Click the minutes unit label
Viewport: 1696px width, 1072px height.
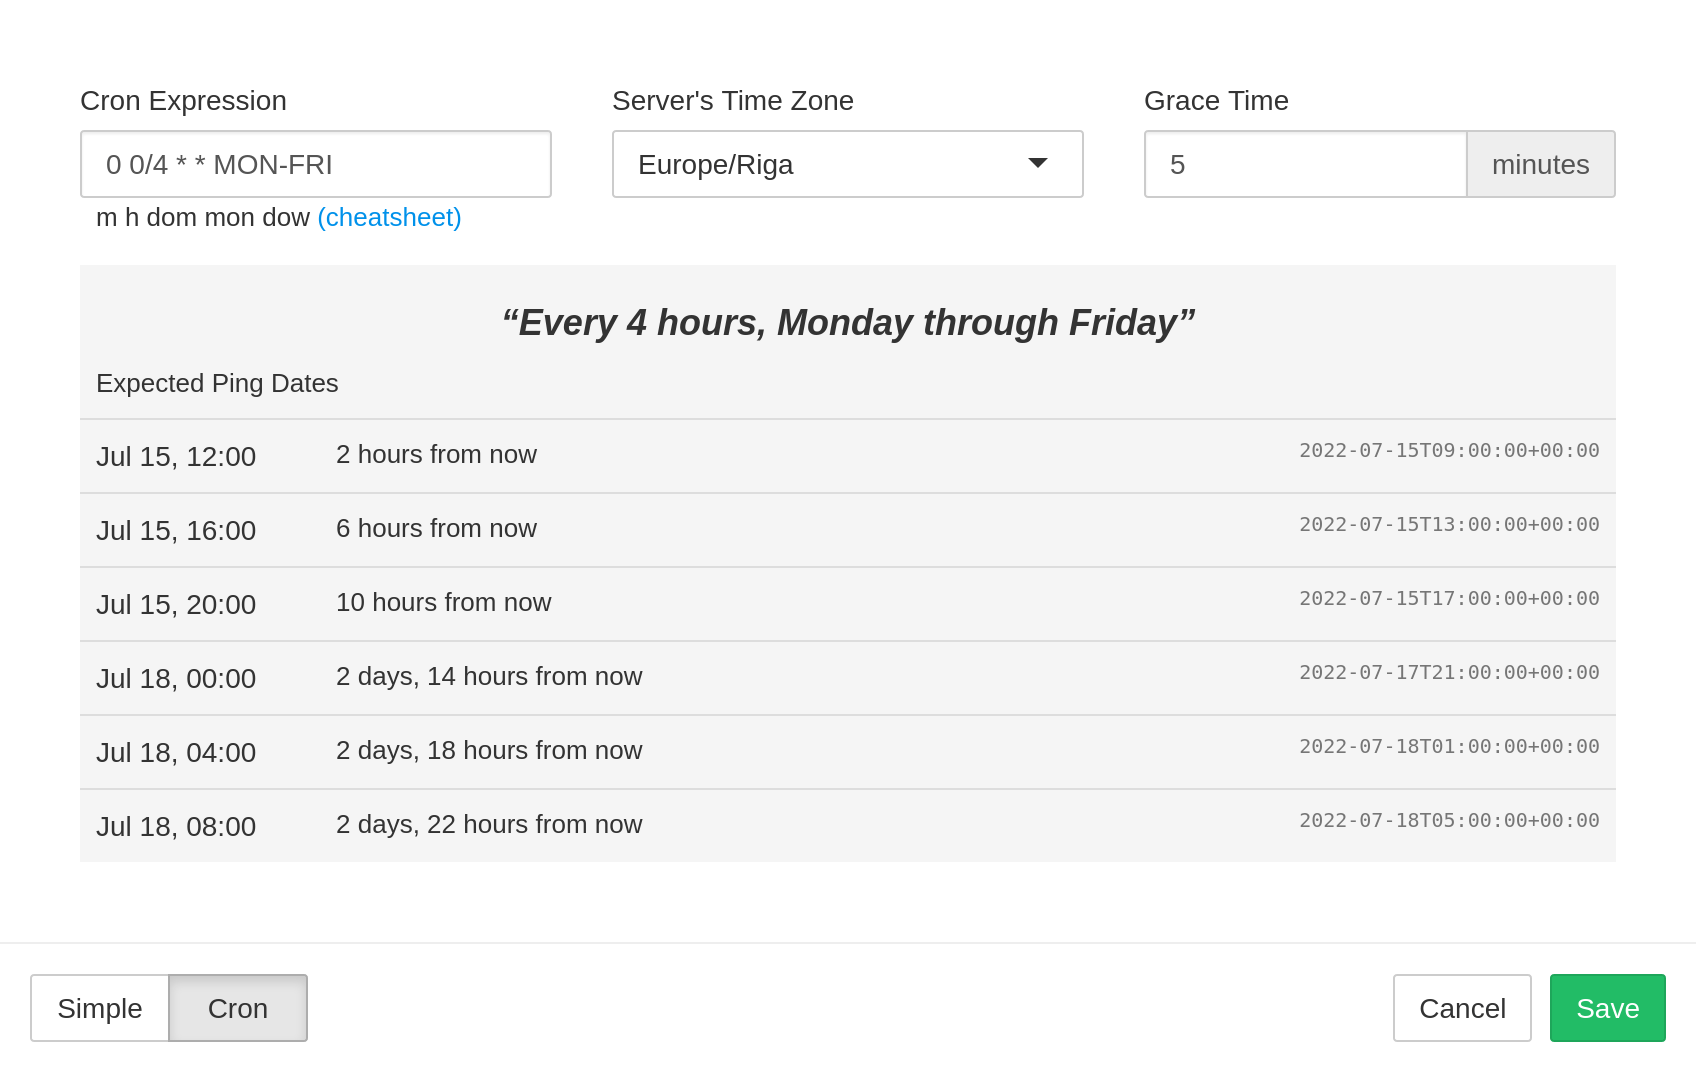click(1540, 164)
